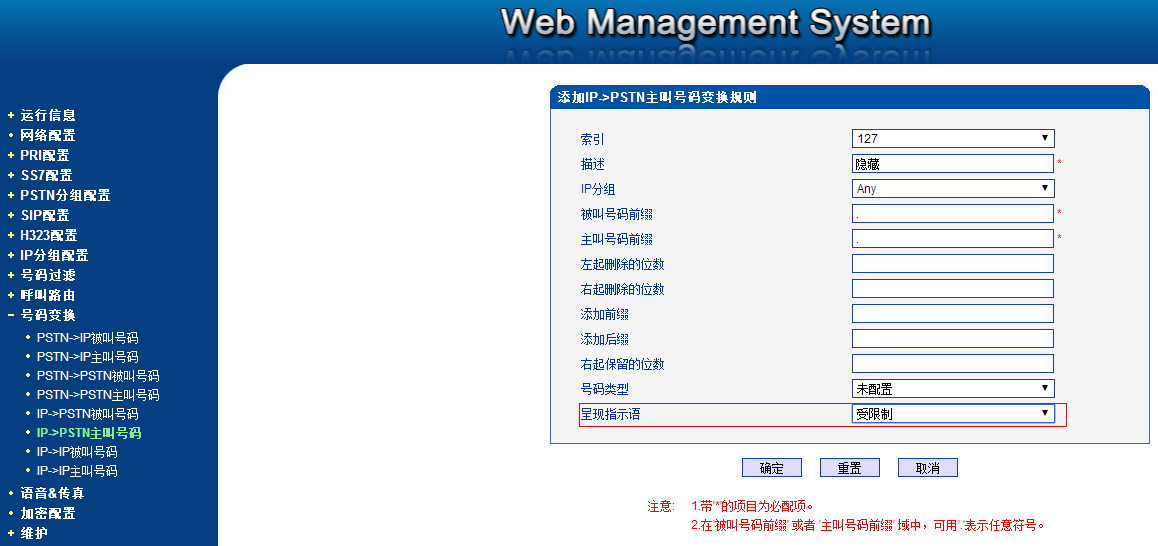This screenshot has height=546, width=1158.
Task: Expand the 维护 menu section
Action: click(34, 533)
